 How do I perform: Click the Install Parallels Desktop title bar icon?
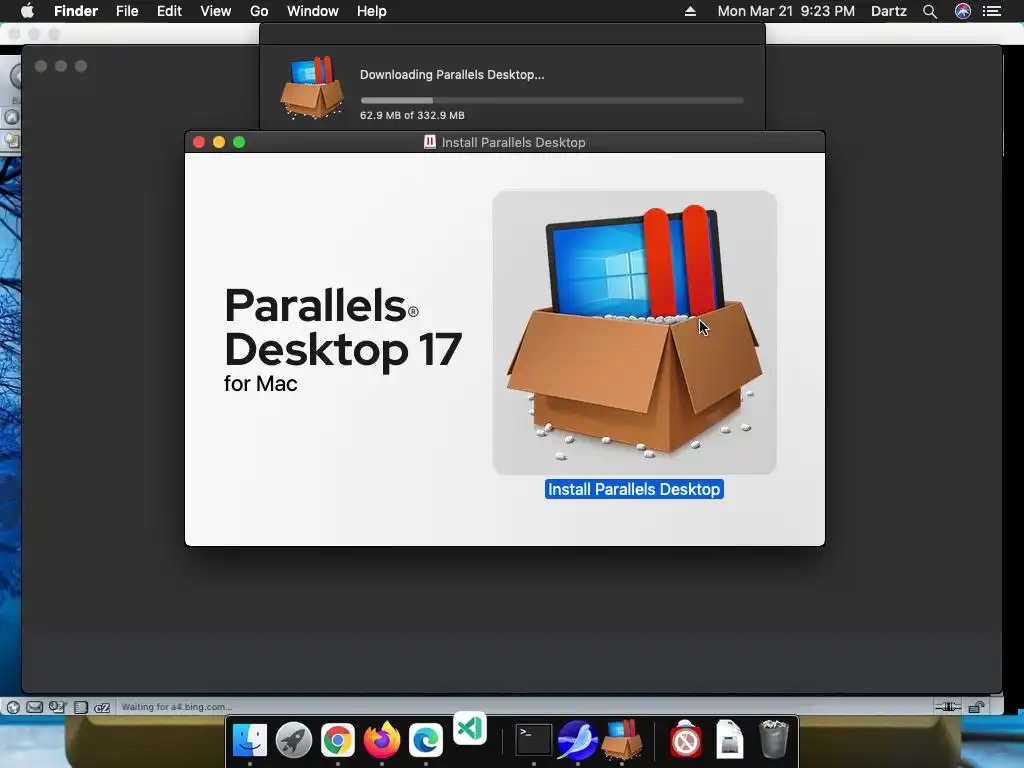[430, 142]
